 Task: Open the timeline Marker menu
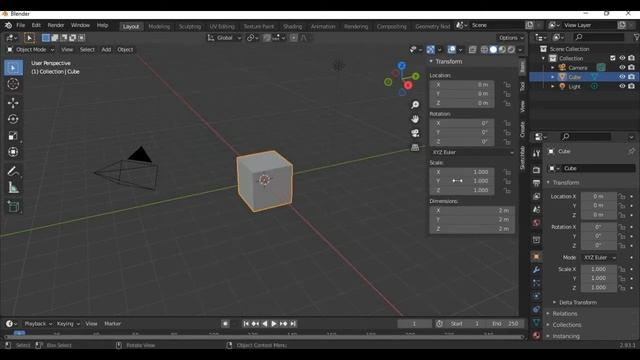pos(113,324)
